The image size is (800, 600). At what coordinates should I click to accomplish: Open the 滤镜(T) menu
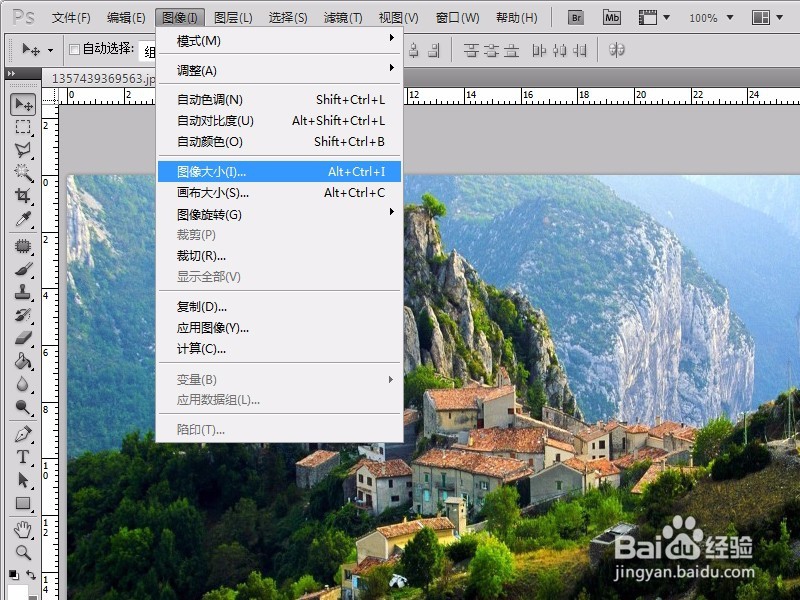coord(343,18)
